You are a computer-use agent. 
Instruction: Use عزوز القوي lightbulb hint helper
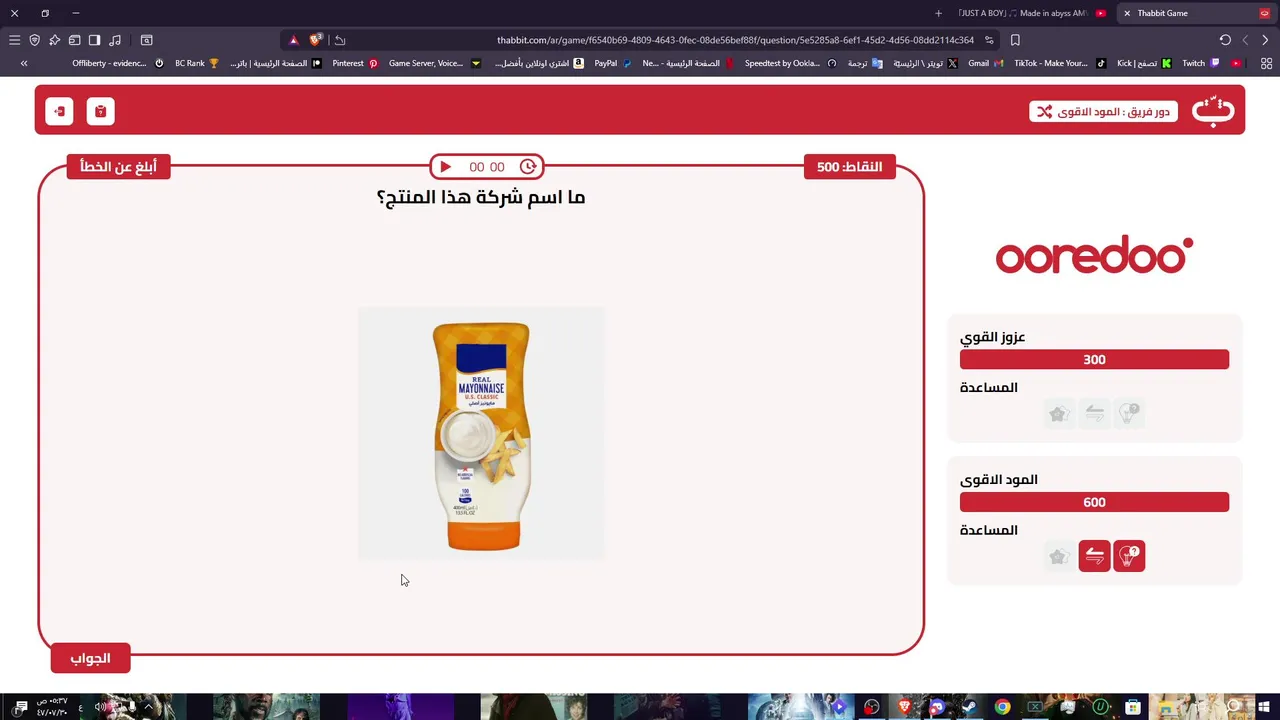click(1129, 413)
